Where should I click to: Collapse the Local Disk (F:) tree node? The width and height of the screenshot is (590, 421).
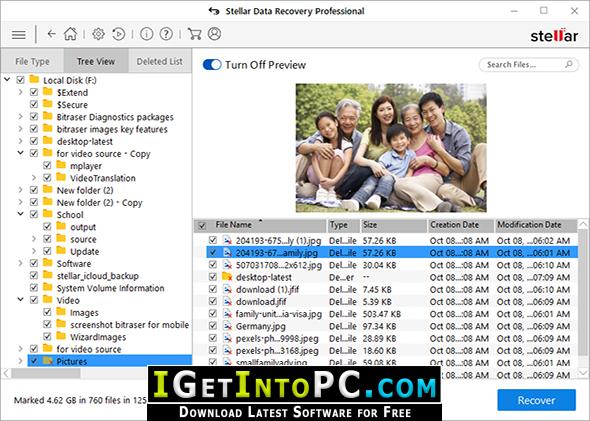[x=7, y=80]
